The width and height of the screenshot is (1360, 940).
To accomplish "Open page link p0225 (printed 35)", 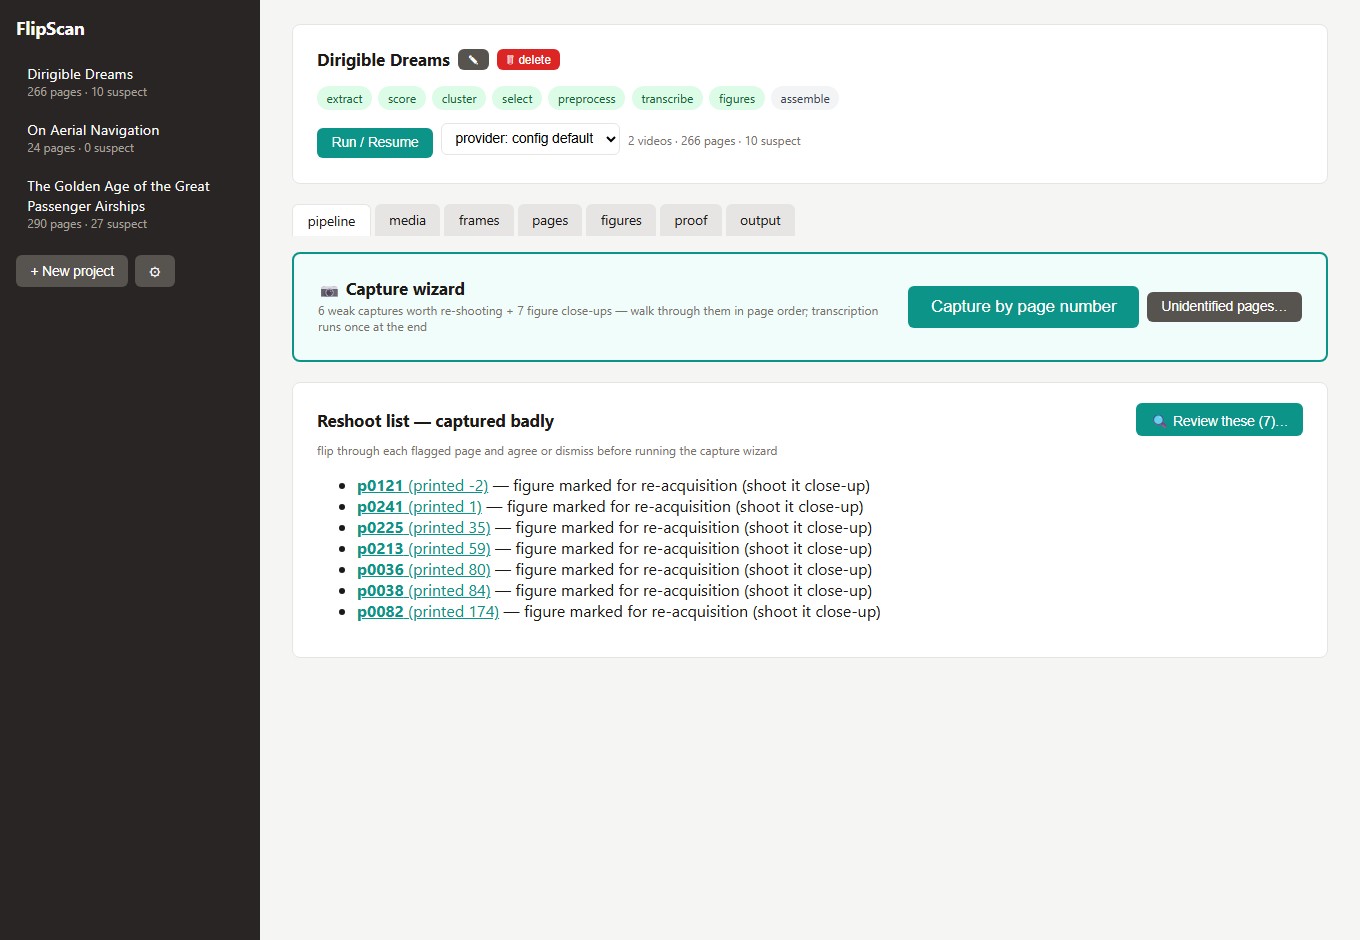I will [424, 527].
